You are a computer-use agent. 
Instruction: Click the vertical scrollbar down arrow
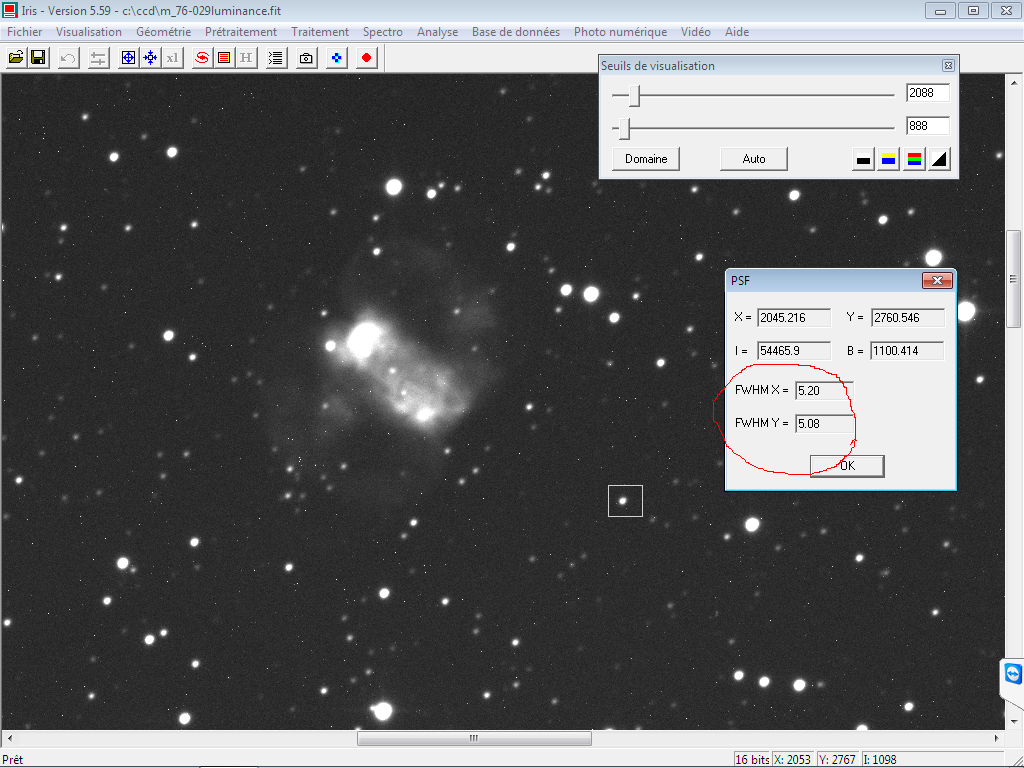tap(1014, 721)
